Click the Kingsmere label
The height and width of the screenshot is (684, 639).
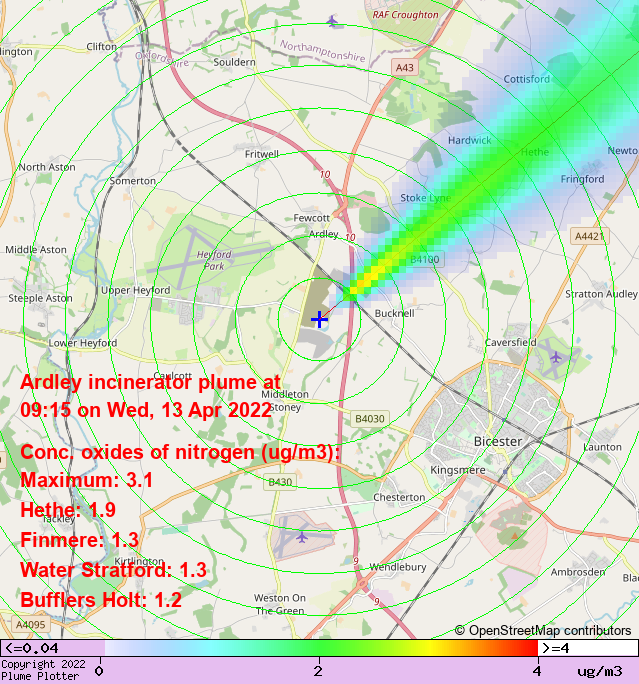point(458,470)
